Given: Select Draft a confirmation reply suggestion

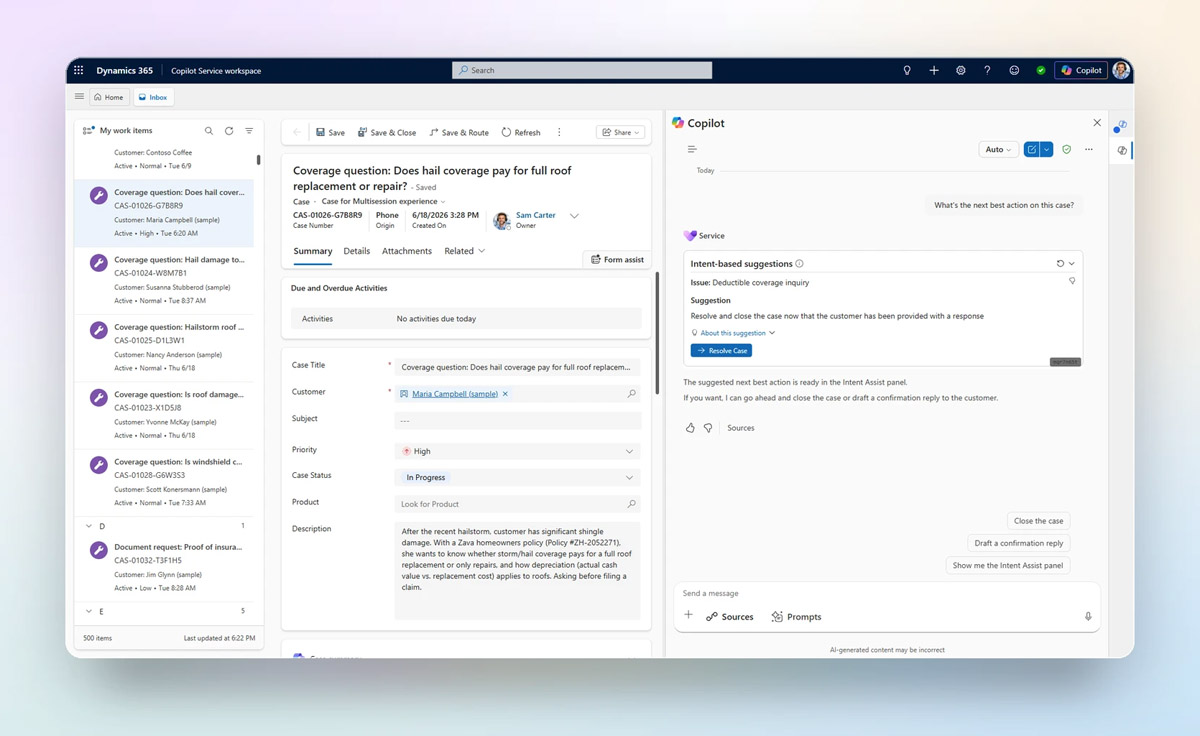Looking at the screenshot, I should coord(1019,543).
